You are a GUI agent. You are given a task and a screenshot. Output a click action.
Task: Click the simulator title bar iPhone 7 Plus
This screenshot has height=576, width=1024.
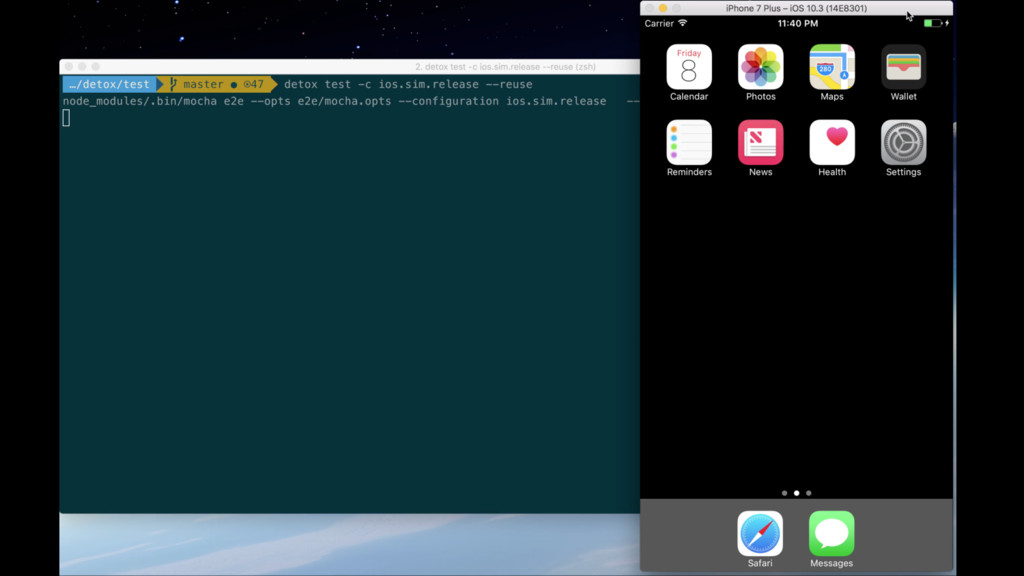tap(796, 8)
